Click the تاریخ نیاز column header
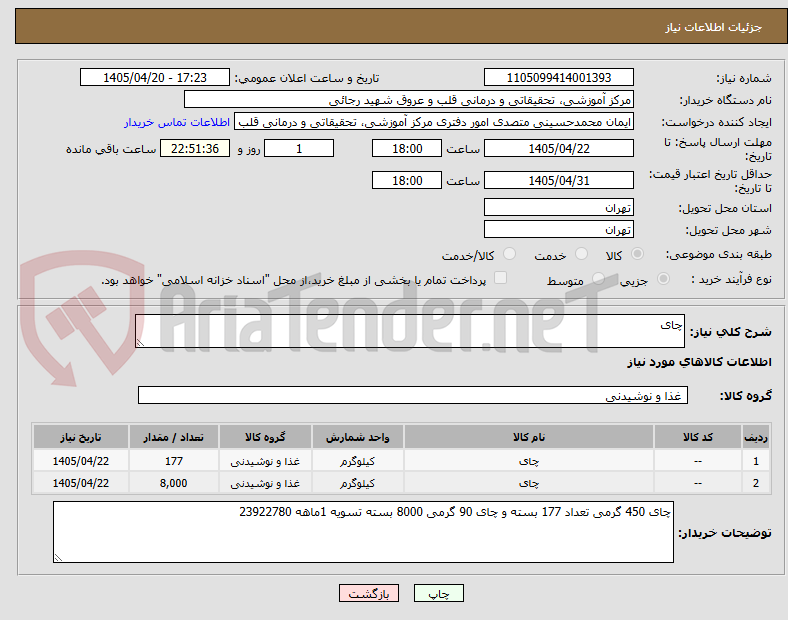The height and width of the screenshot is (620, 788). click(x=80, y=437)
